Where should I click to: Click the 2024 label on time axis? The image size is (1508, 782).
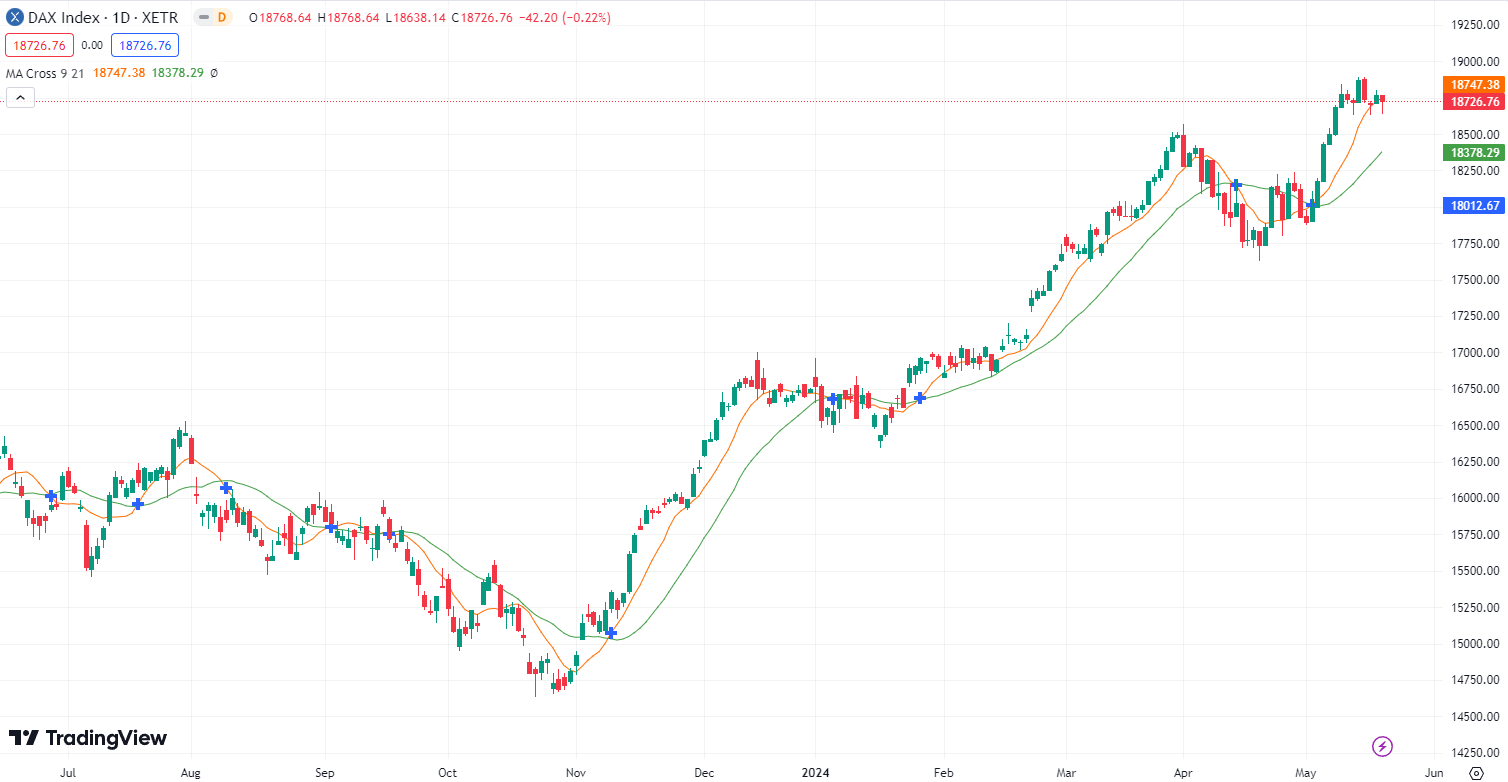coord(815,773)
